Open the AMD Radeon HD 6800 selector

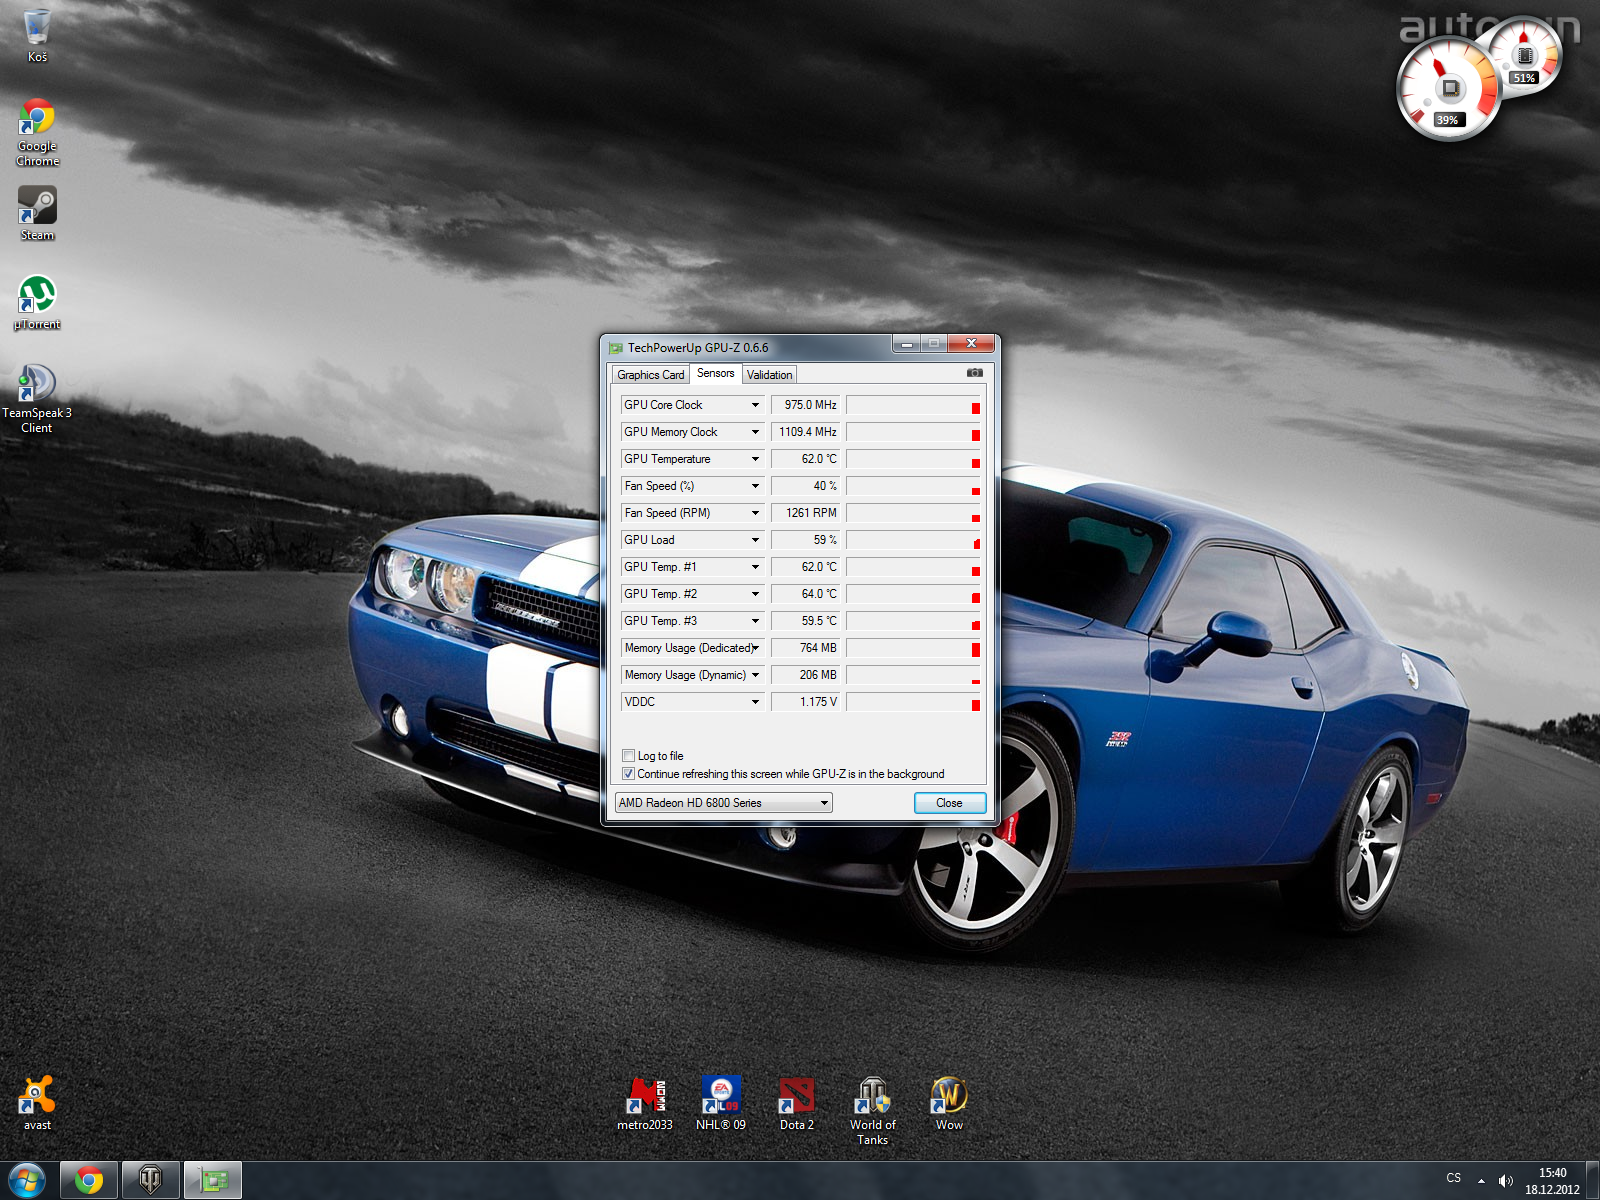tap(723, 803)
